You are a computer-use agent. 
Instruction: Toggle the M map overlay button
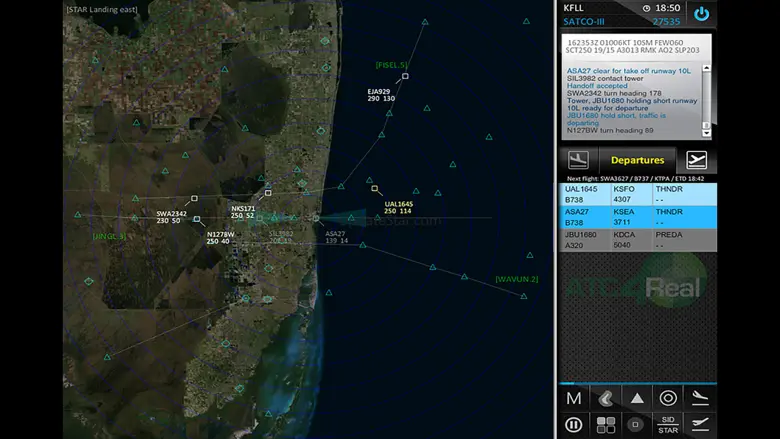pyautogui.click(x=574, y=398)
